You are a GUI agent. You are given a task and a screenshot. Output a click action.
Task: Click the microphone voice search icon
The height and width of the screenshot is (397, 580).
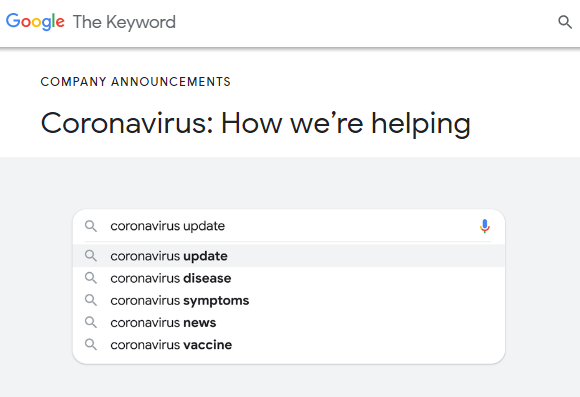tap(485, 226)
